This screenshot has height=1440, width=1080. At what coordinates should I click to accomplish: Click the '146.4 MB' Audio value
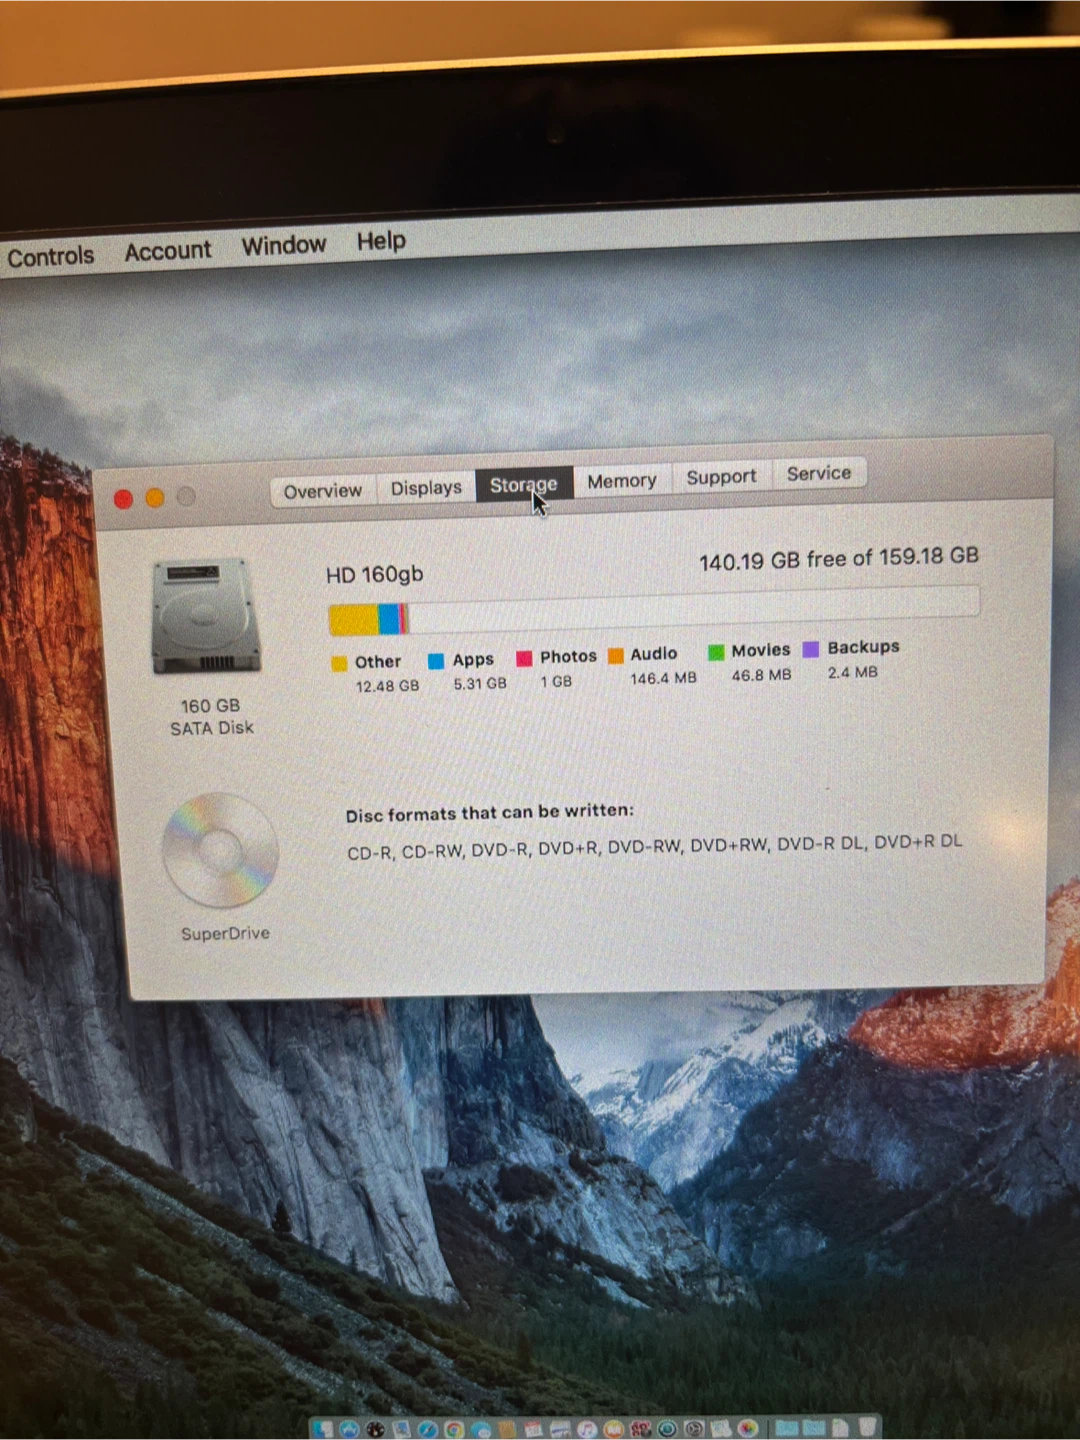point(663,678)
